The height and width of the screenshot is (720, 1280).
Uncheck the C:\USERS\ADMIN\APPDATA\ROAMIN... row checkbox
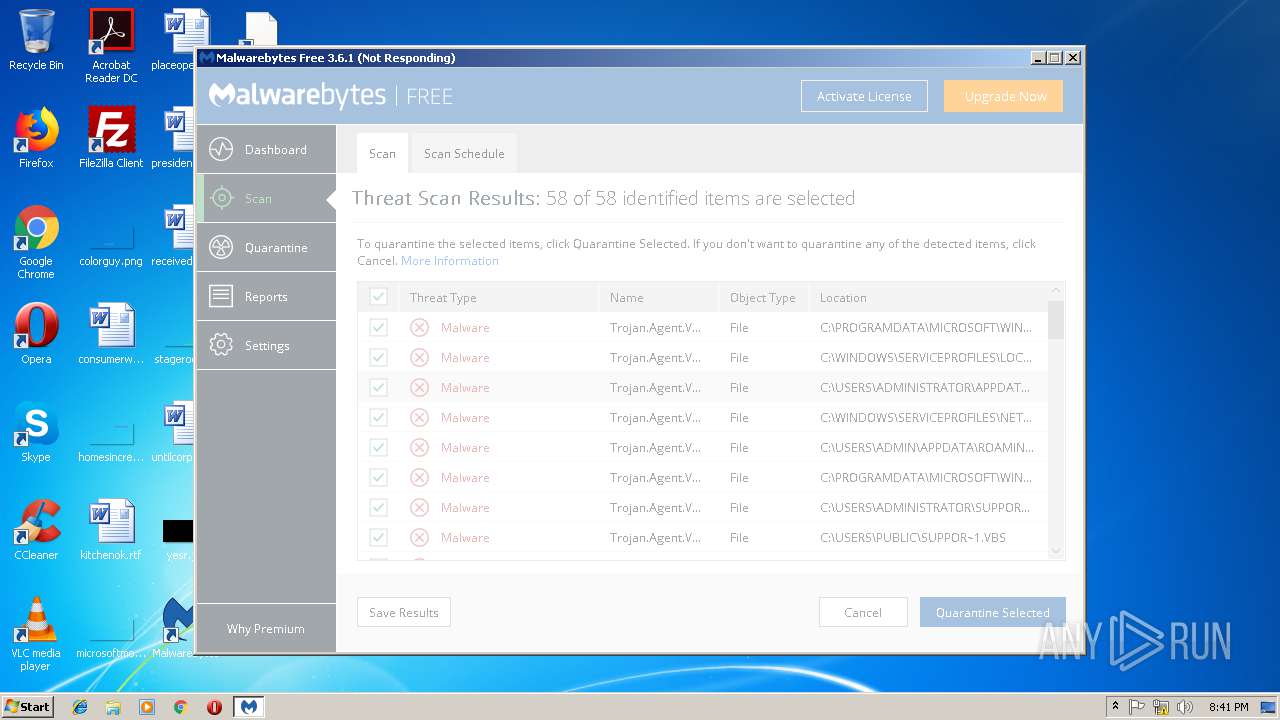pos(378,447)
